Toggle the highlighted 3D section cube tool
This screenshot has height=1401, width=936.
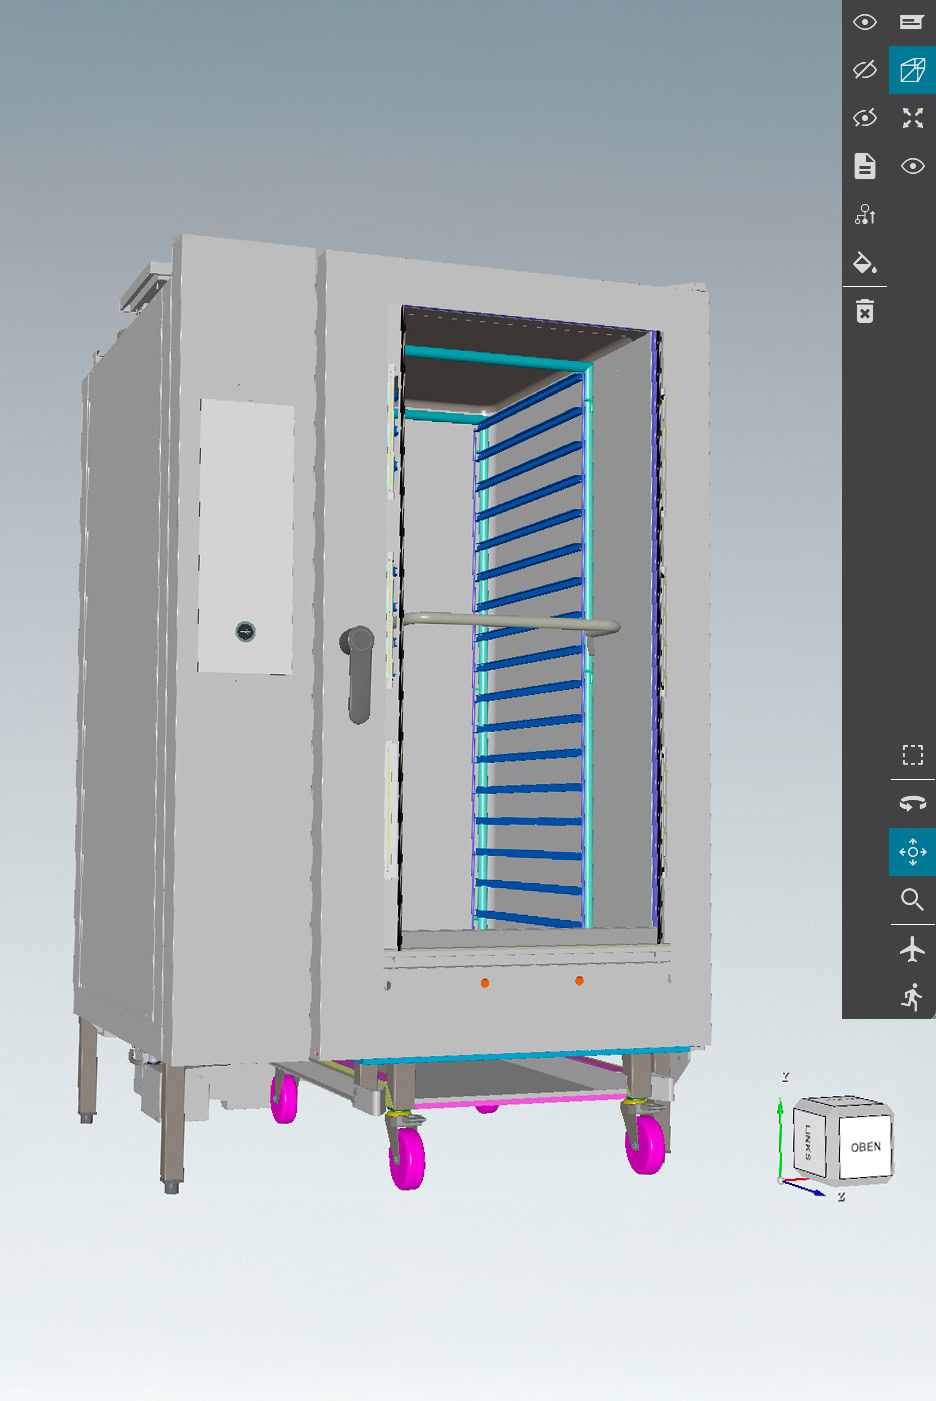click(912, 70)
